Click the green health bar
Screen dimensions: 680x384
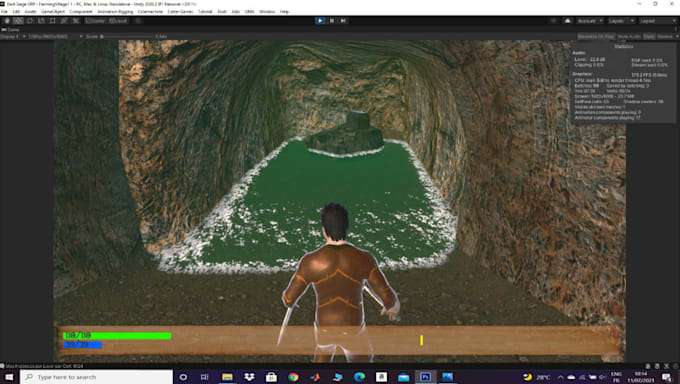point(117,335)
